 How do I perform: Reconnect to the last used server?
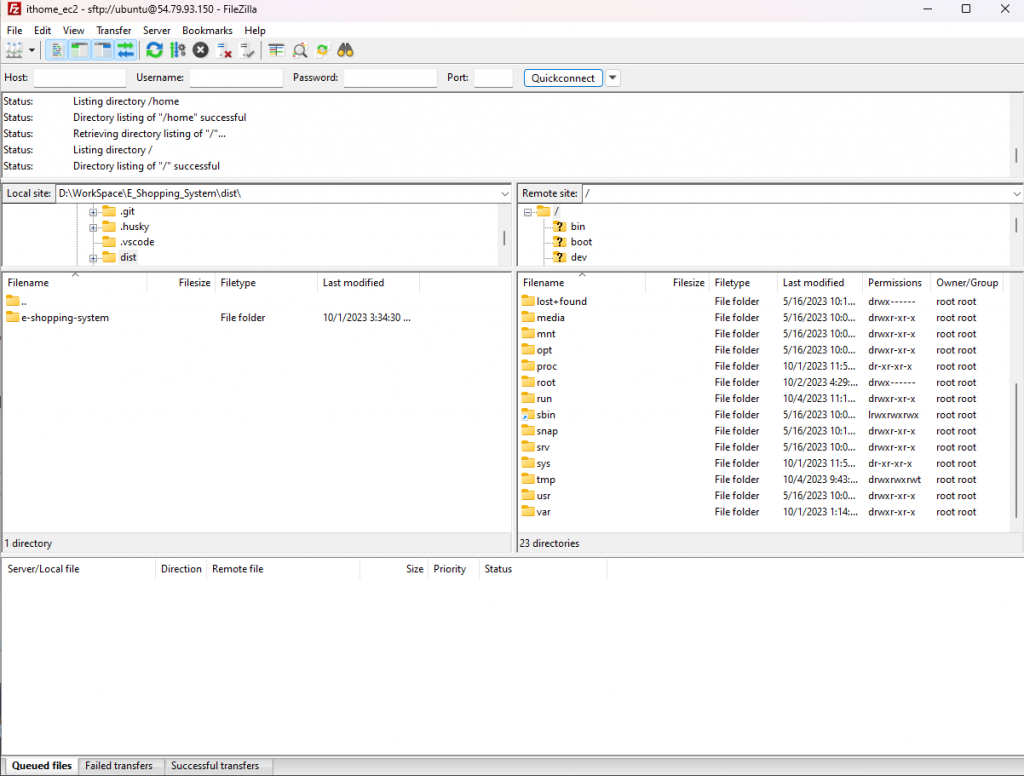click(247, 50)
